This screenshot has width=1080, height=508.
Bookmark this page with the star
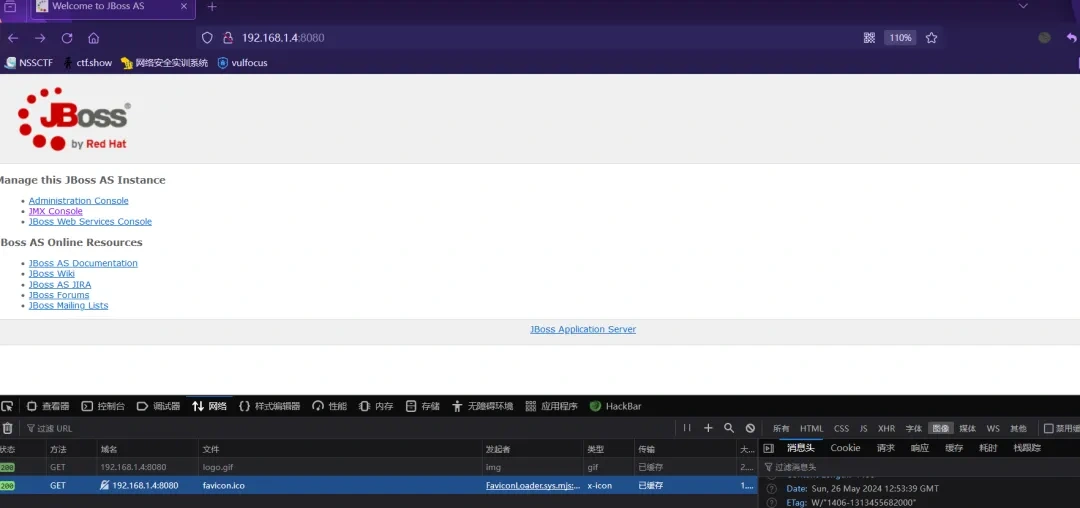(931, 38)
